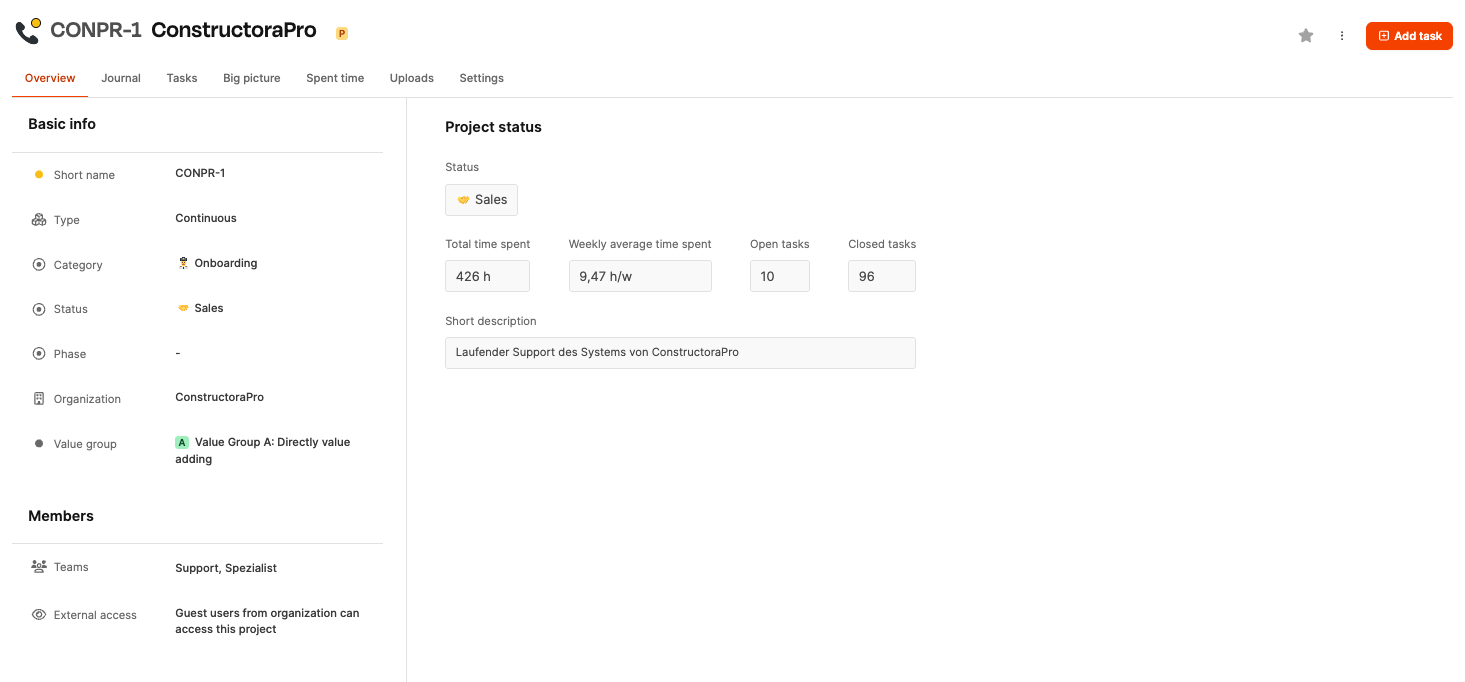Open the Settings tab
This screenshot has height=682, width=1465.
pos(481,78)
